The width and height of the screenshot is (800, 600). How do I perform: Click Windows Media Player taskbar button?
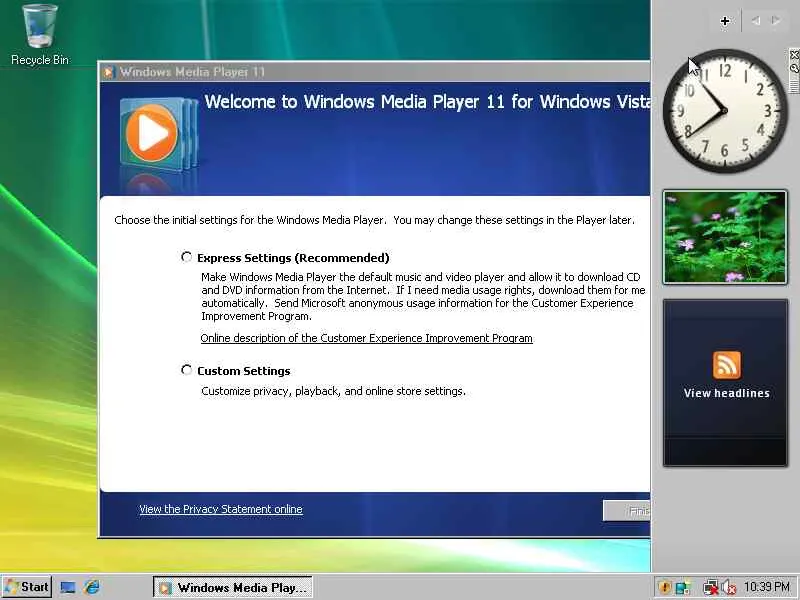pyautogui.click(x=233, y=588)
